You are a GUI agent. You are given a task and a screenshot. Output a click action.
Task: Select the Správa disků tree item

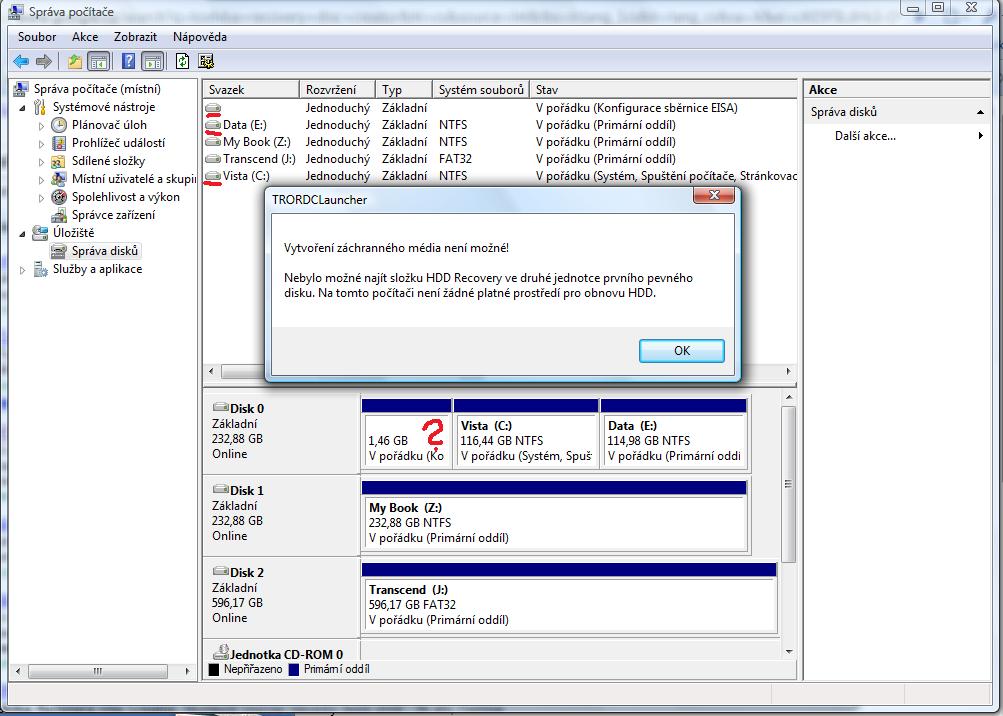tap(105, 251)
